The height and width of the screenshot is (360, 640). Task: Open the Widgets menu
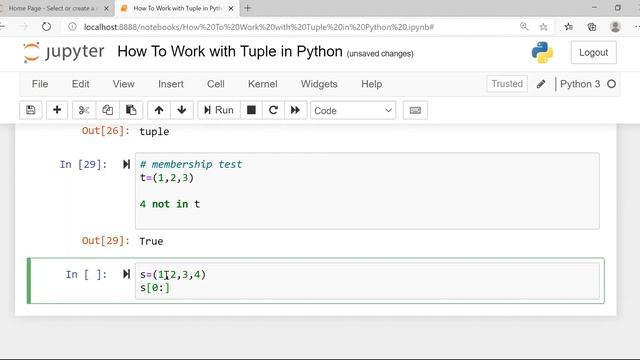(319, 84)
